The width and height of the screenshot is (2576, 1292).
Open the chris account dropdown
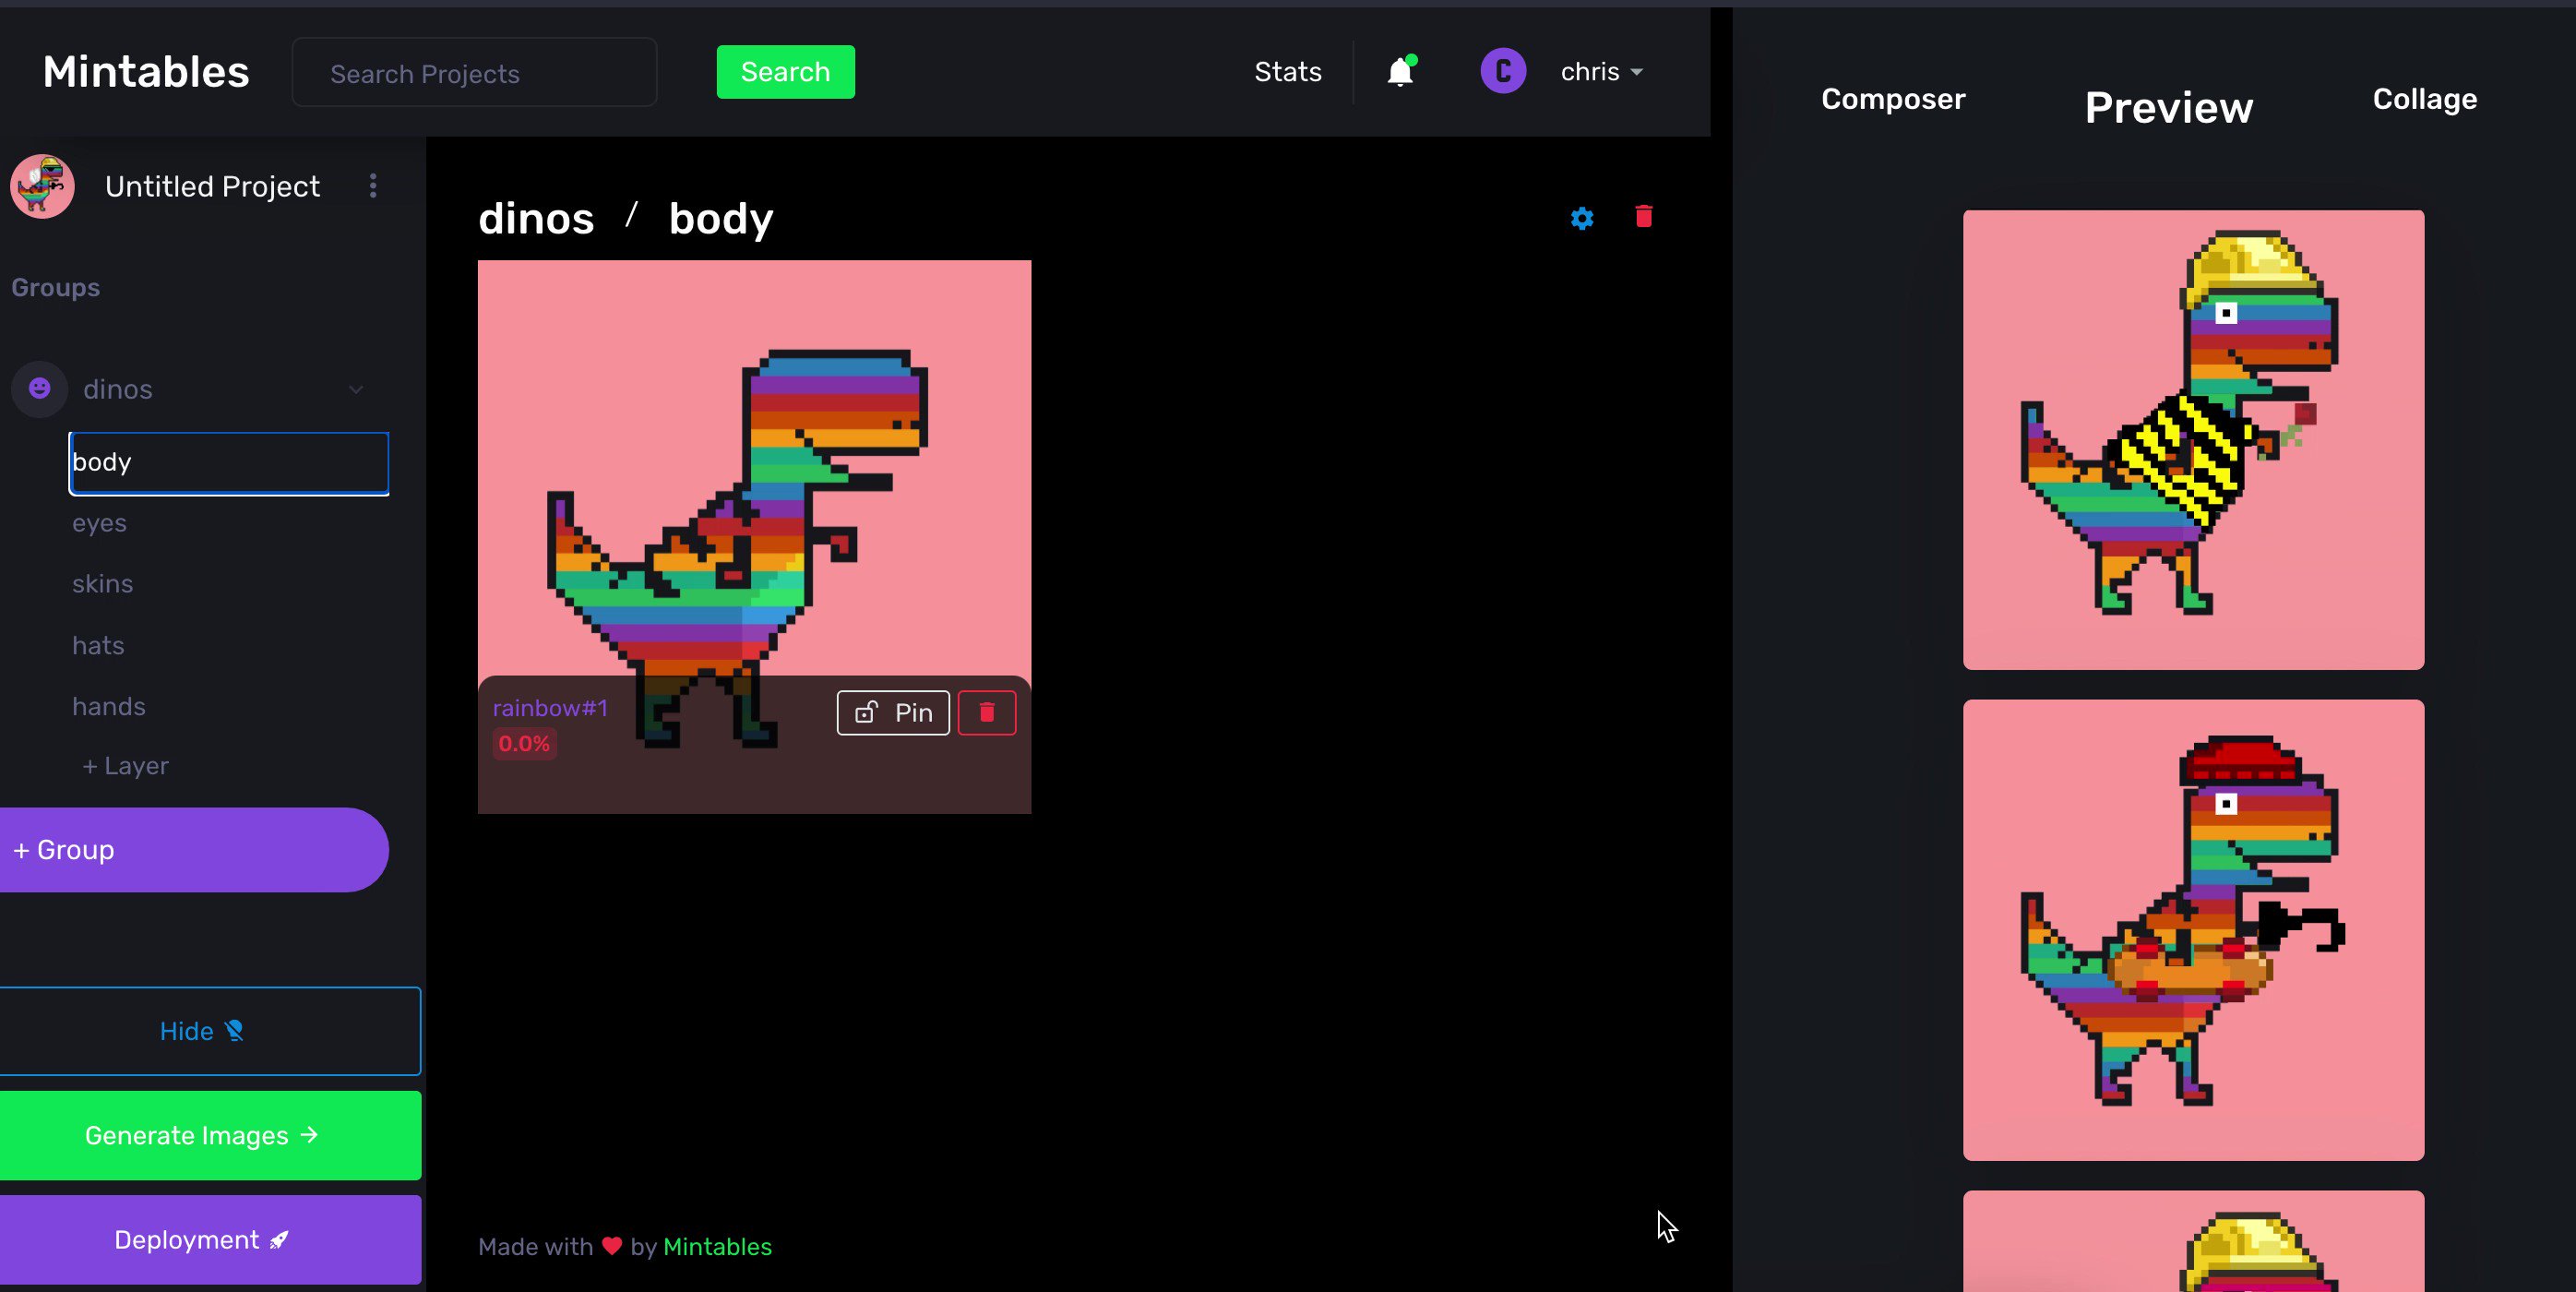coord(1601,72)
